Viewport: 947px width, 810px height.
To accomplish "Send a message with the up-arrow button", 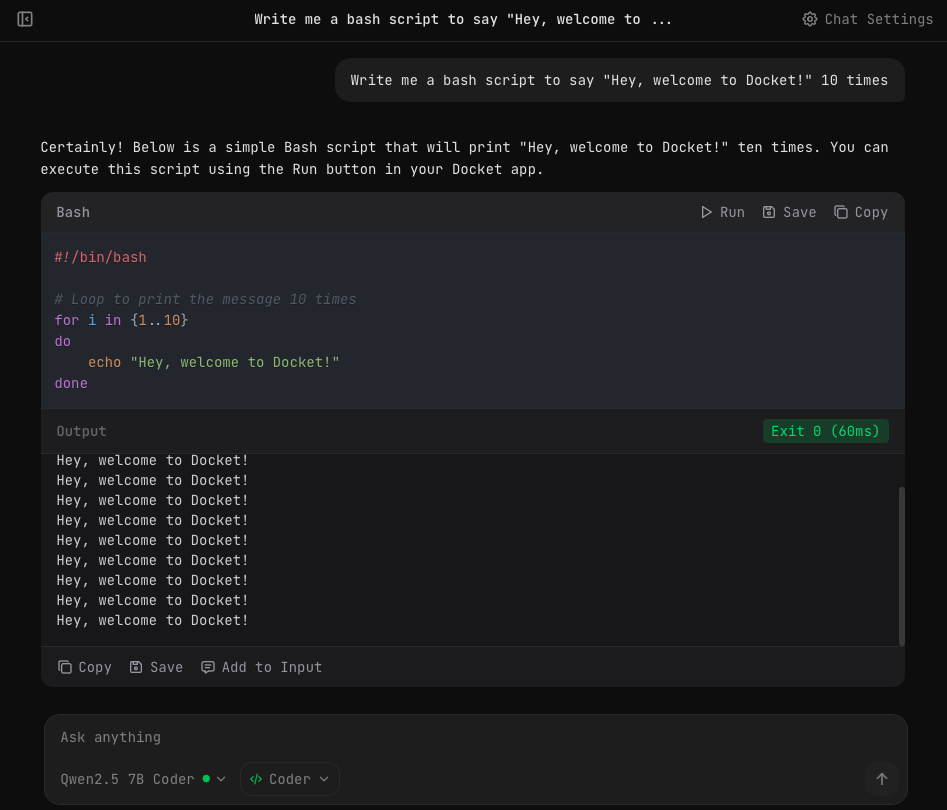I will click(x=881, y=779).
